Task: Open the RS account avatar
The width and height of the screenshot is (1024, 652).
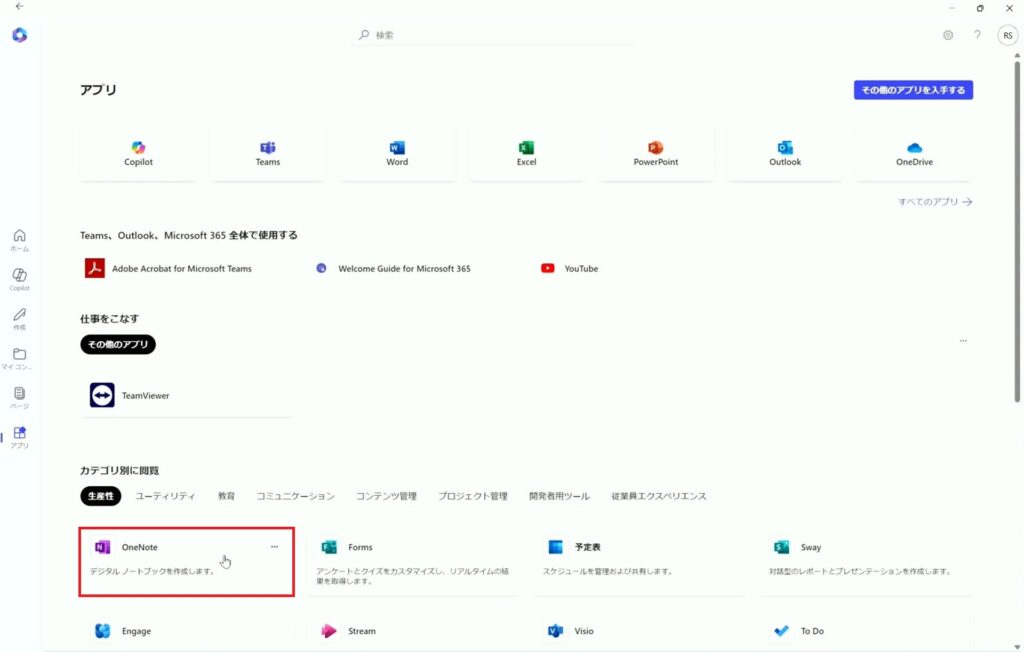Action: (x=1008, y=35)
